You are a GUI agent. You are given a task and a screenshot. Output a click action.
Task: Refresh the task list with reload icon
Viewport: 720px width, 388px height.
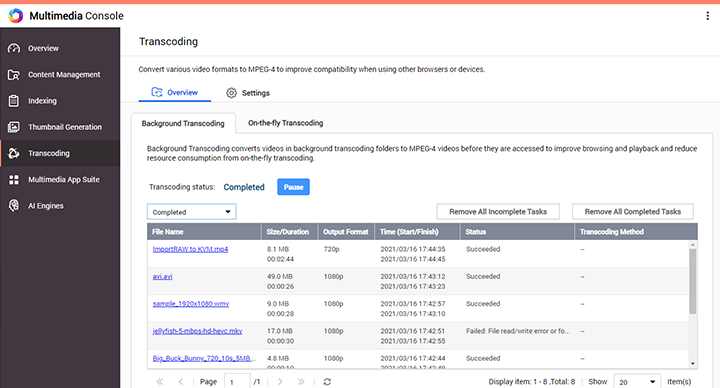327,382
